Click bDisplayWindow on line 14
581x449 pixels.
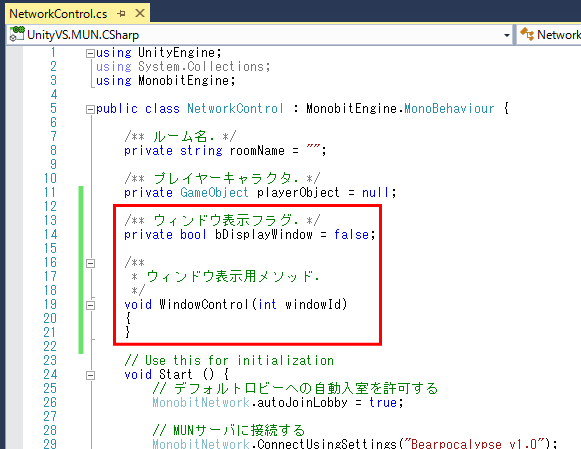pos(263,235)
